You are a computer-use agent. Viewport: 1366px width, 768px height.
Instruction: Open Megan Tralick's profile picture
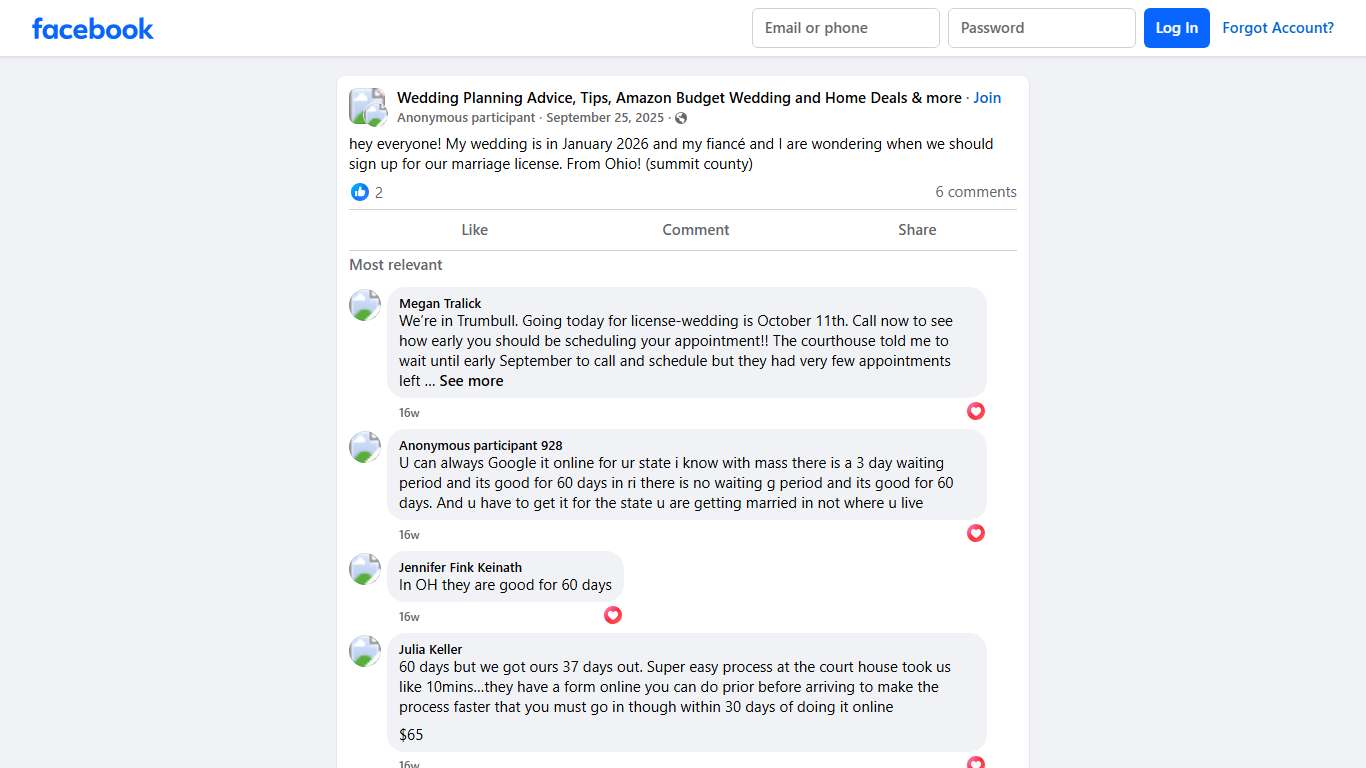[365, 305]
